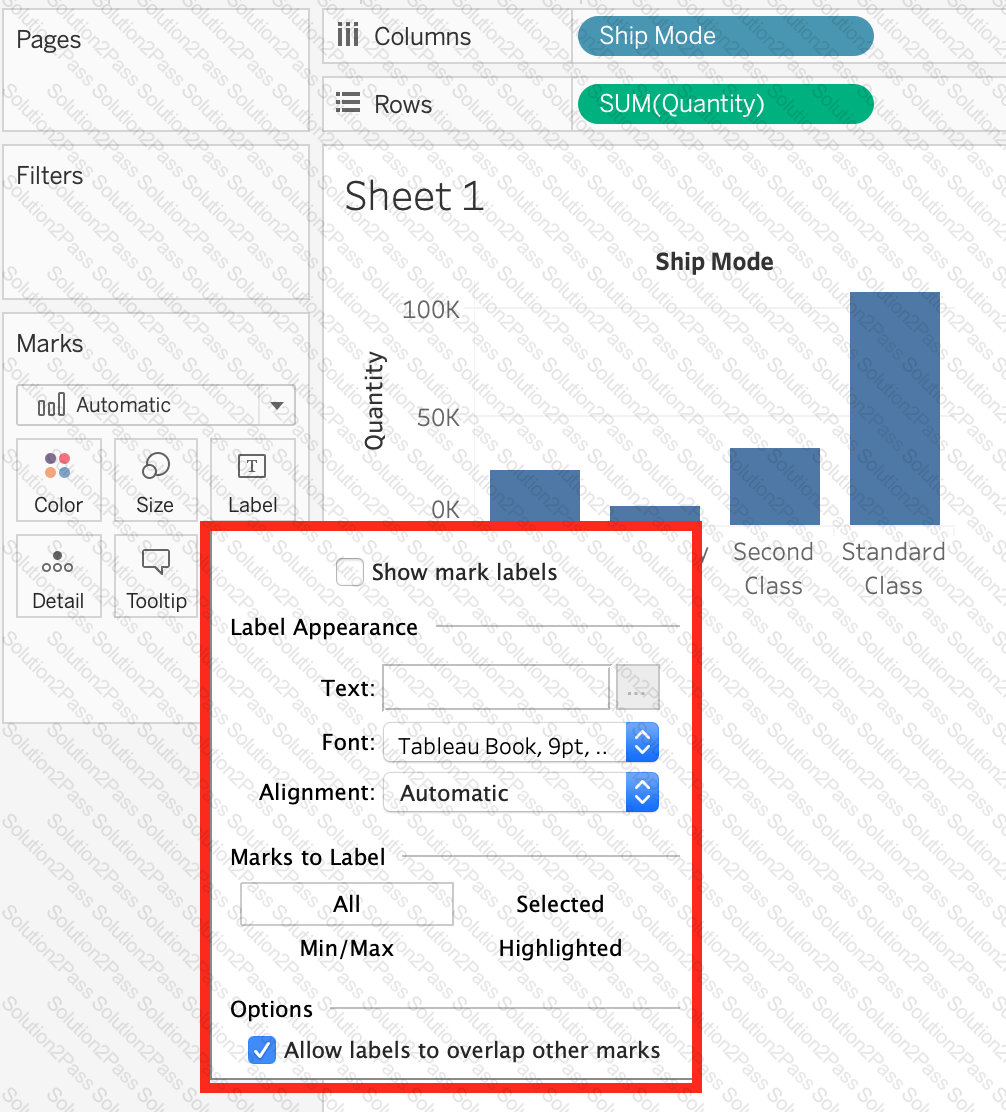Open the Detail marks card
Screen dimensions: 1006x1112
tap(58, 577)
